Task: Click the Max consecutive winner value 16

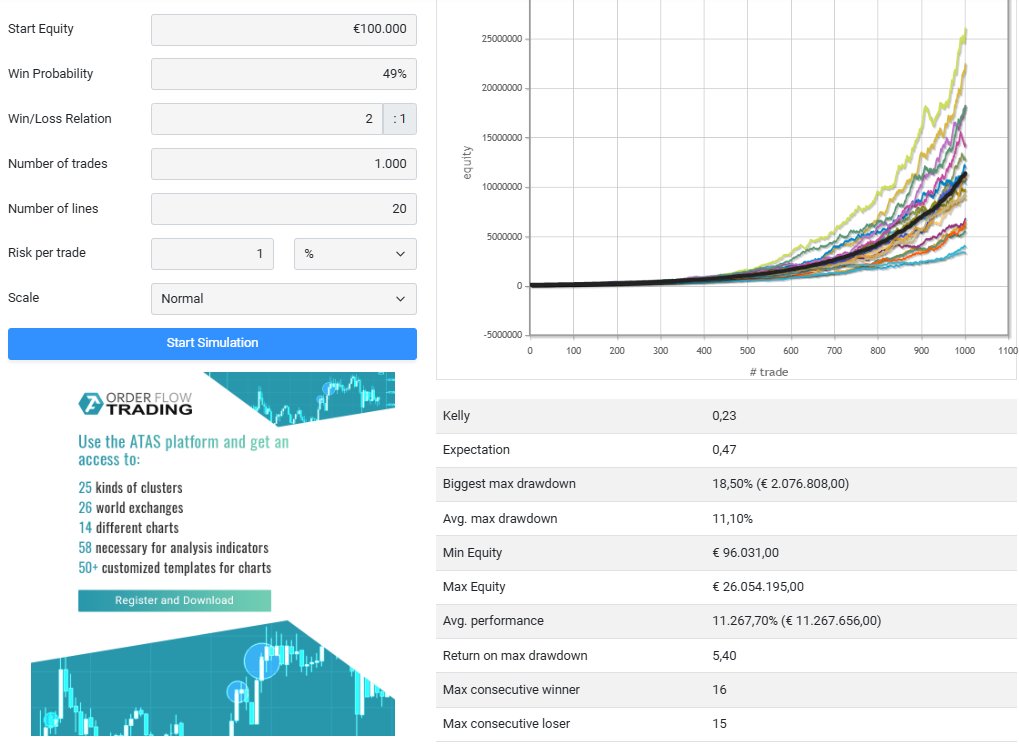Action: 719,690
